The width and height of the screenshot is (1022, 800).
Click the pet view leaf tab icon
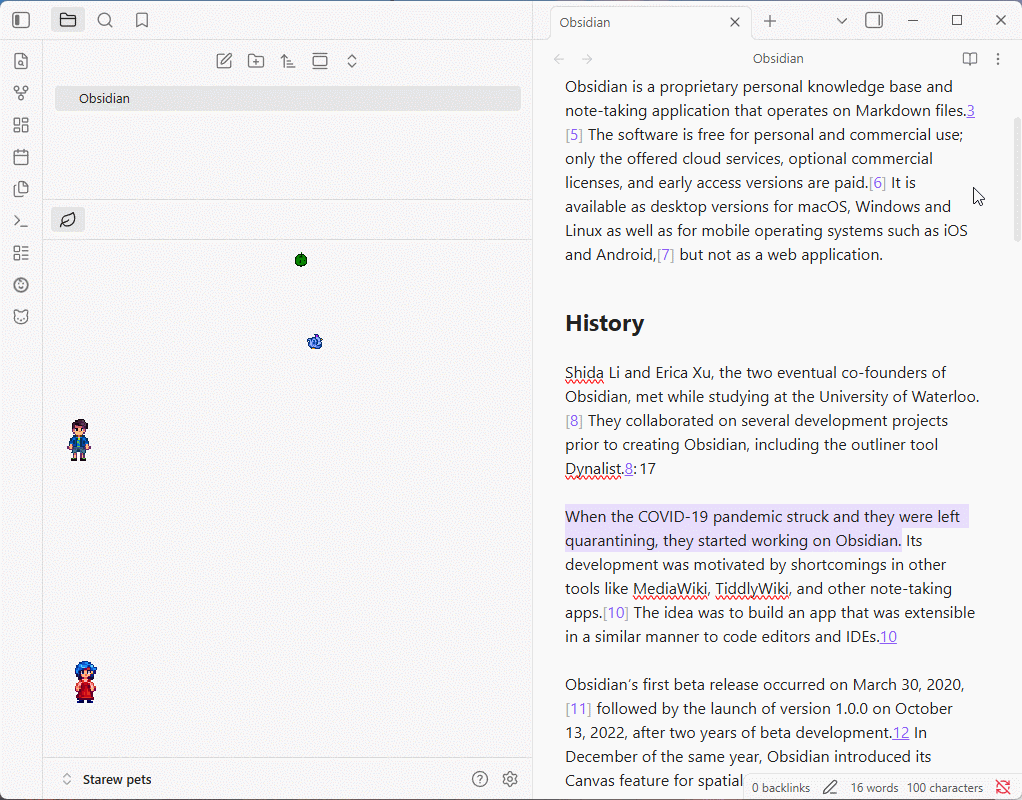68,220
